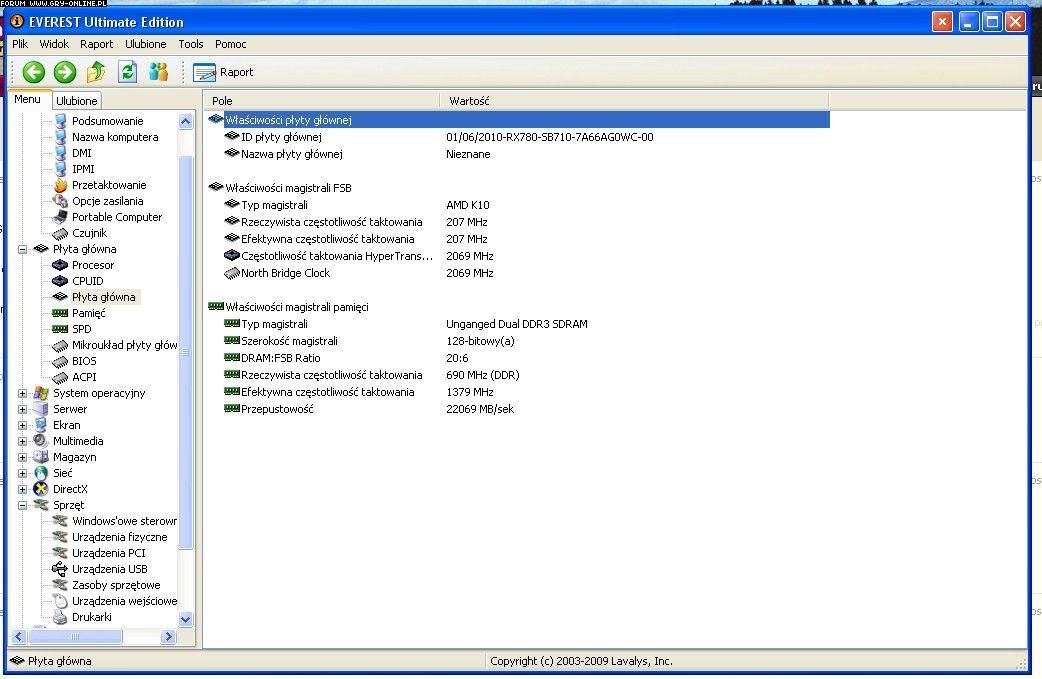Select the IPMI tree item
The image size is (1042, 679).
click(83, 169)
